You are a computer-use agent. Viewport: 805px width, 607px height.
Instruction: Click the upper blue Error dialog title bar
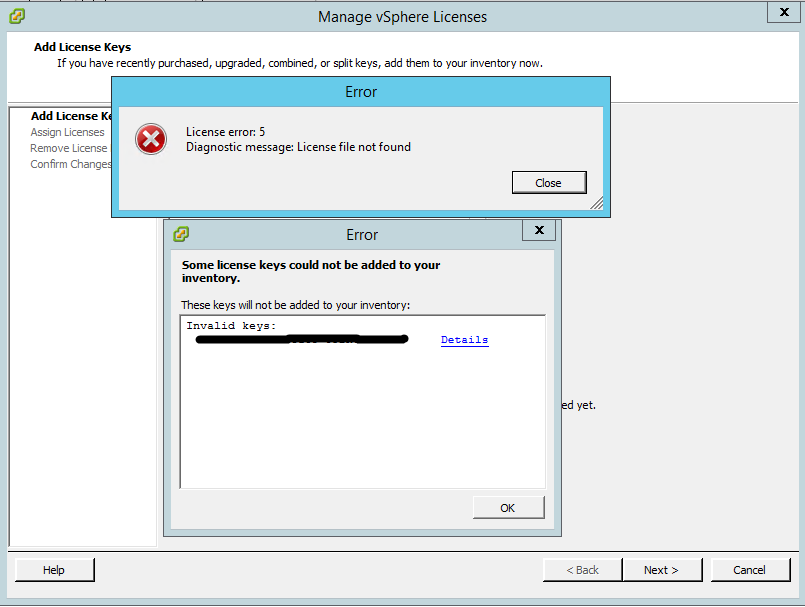pos(361,92)
